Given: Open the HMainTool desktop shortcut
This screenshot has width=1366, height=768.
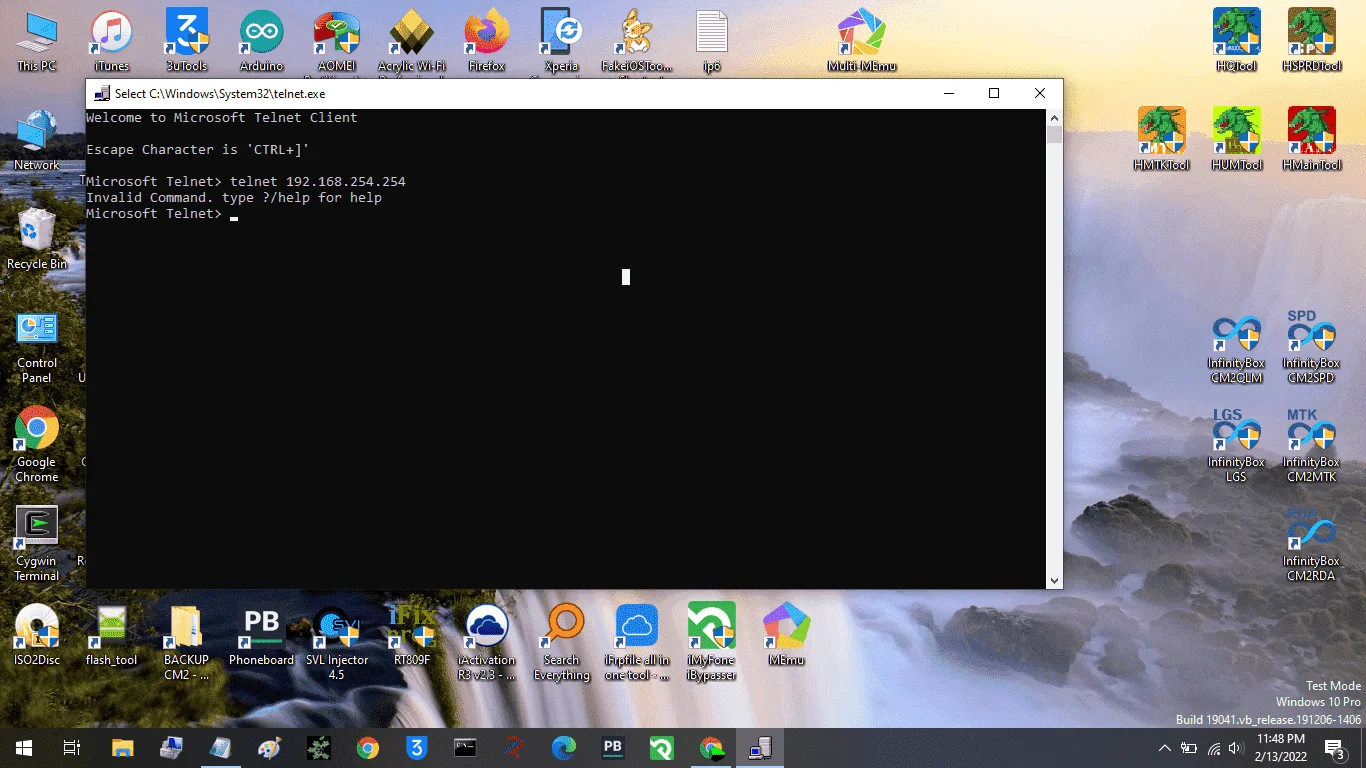Looking at the screenshot, I should click(1312, 139).
